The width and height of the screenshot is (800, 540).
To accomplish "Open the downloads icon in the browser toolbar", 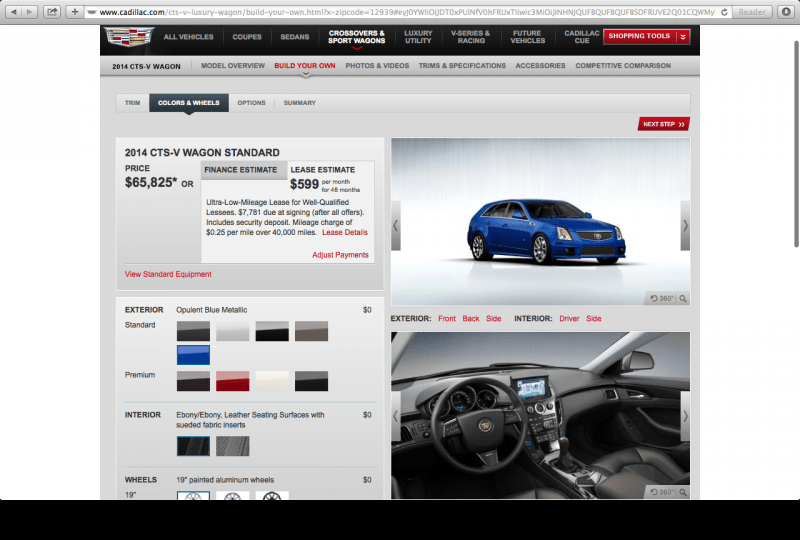I will 786,12.
